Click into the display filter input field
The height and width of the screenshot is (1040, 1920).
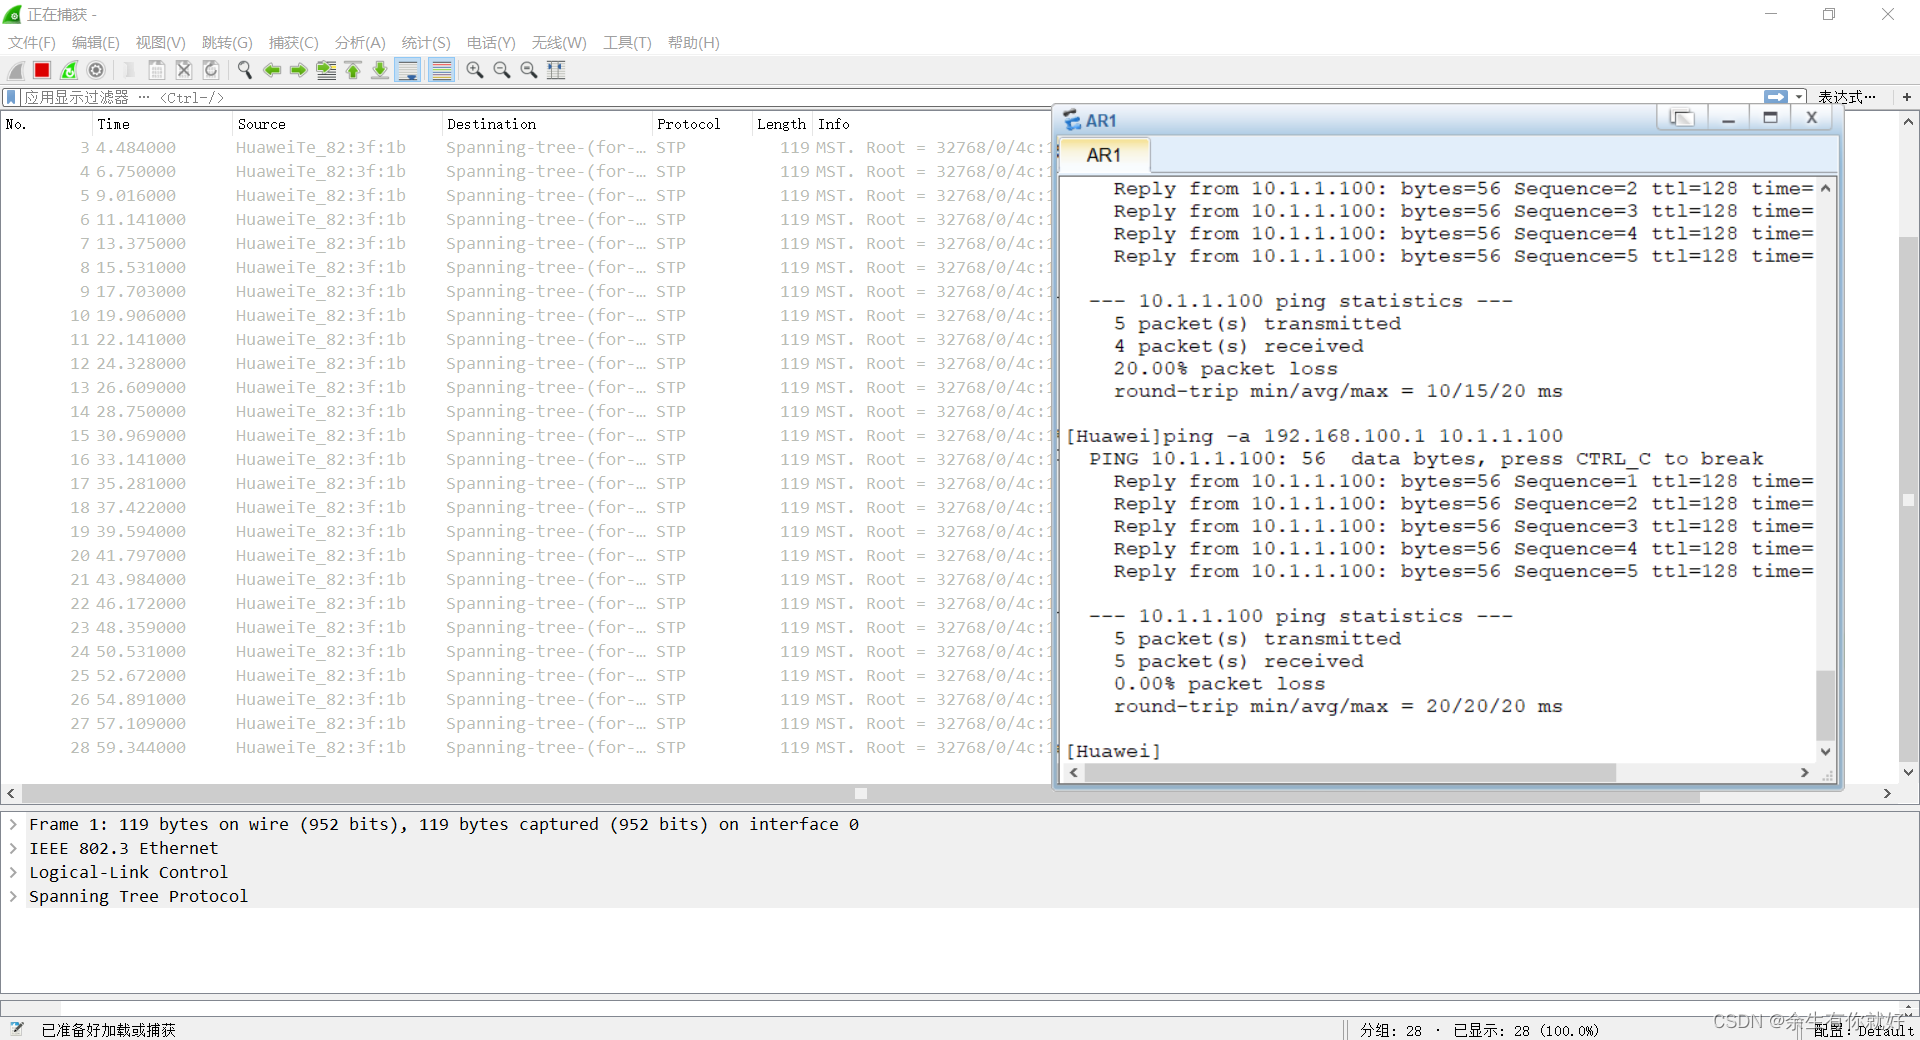click(890, 97)
